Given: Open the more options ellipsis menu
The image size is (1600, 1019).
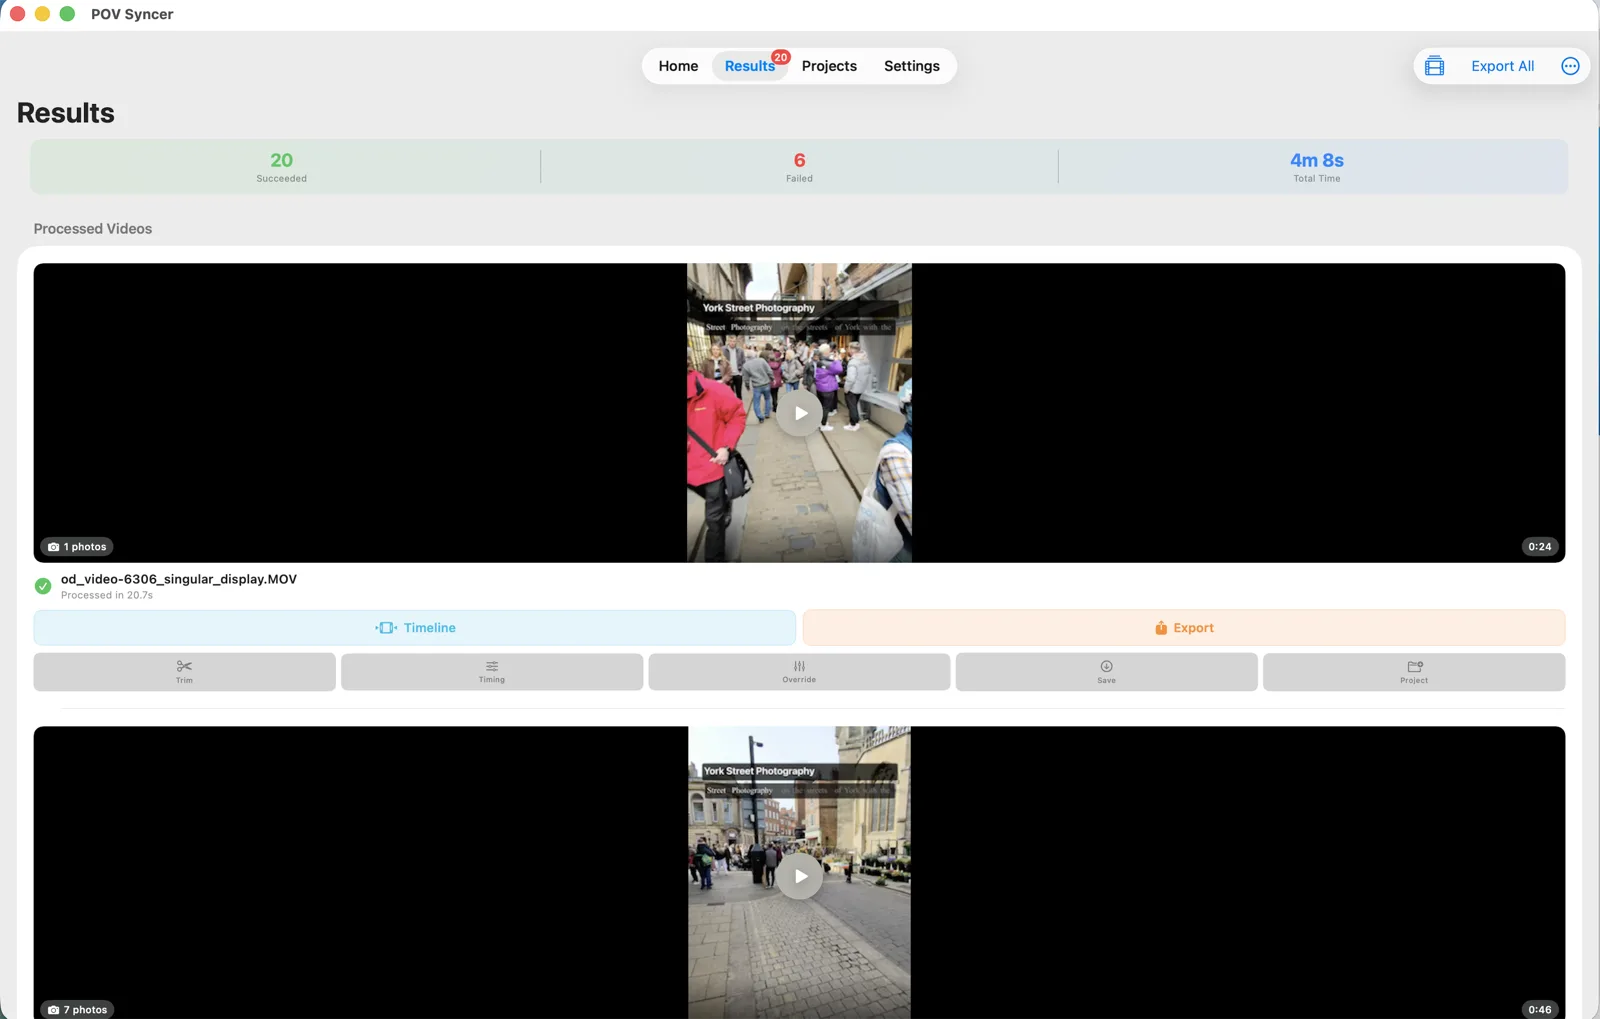Looking at the screenshot, I should (1570, 66).
